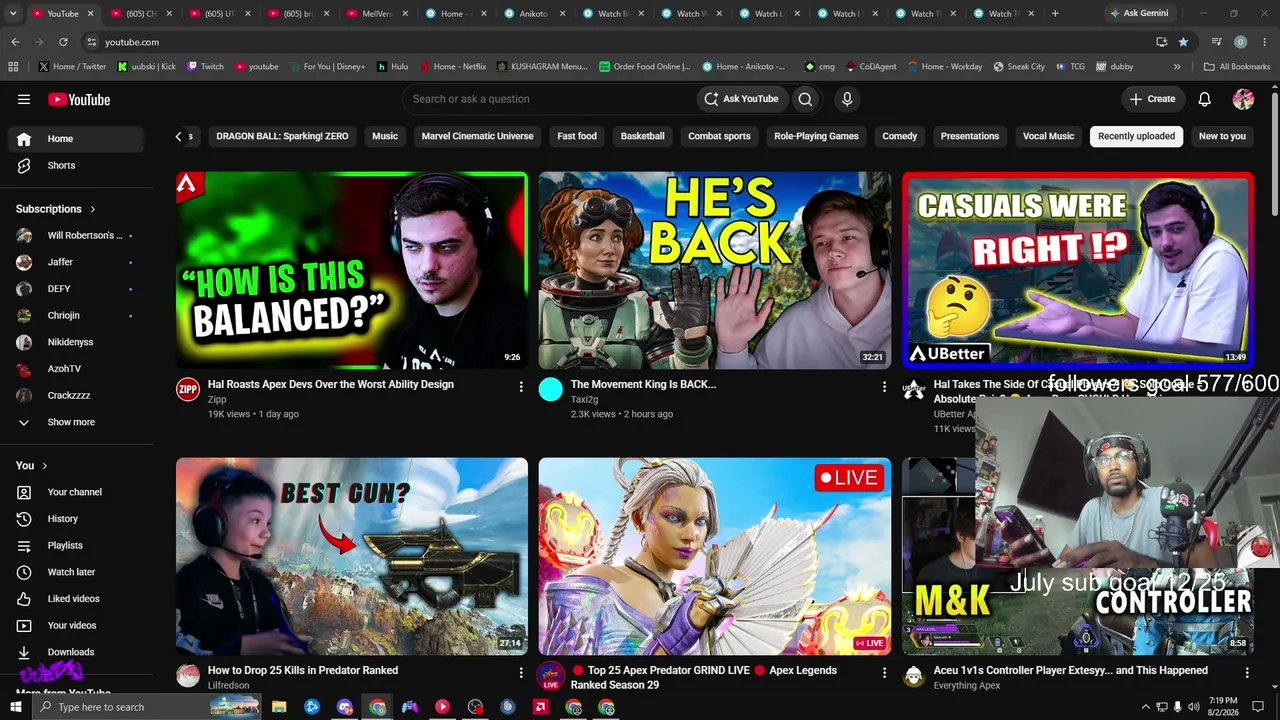This screenshot has height=720, width=1280.
Task: Click the YouTube logo
Action: (x=79, y=99)
